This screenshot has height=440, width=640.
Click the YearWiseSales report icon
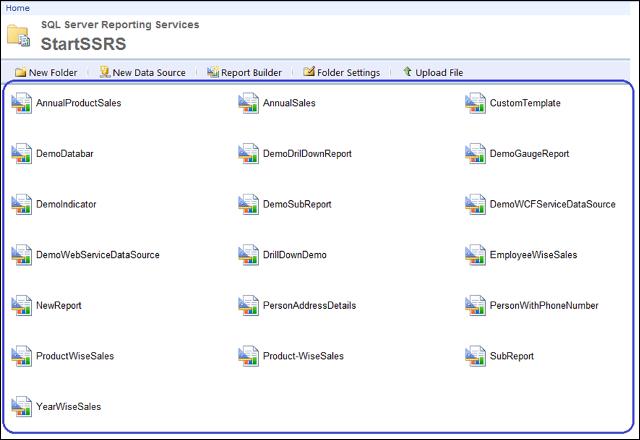pyautogui.click(x=22, y=407)
